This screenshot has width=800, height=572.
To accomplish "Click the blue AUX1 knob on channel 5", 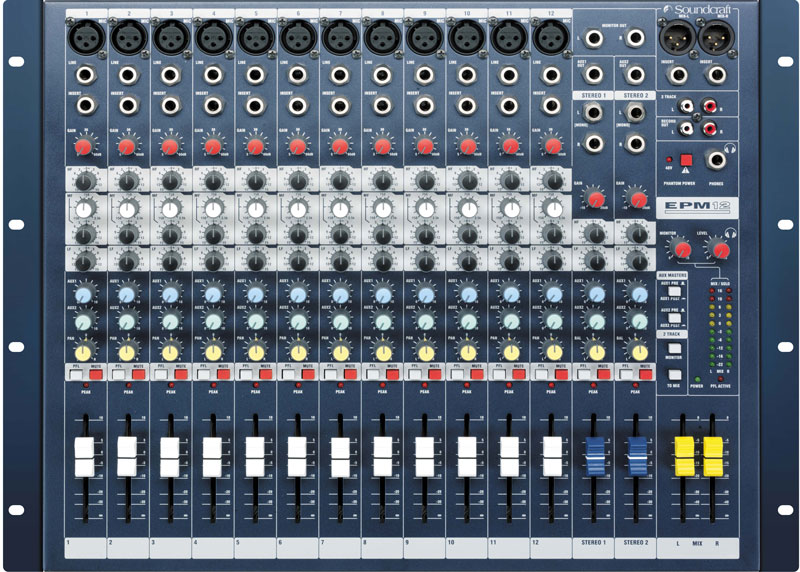I will pyautogui.click(x=255, y=297).
